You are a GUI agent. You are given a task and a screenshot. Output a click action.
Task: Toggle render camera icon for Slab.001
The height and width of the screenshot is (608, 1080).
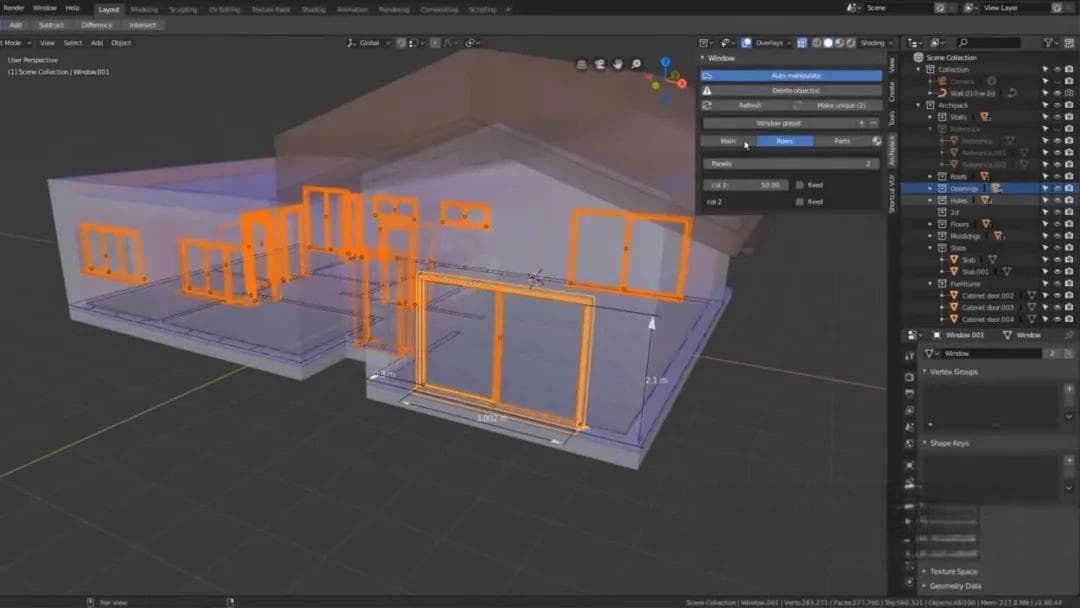click(1069, 272)
